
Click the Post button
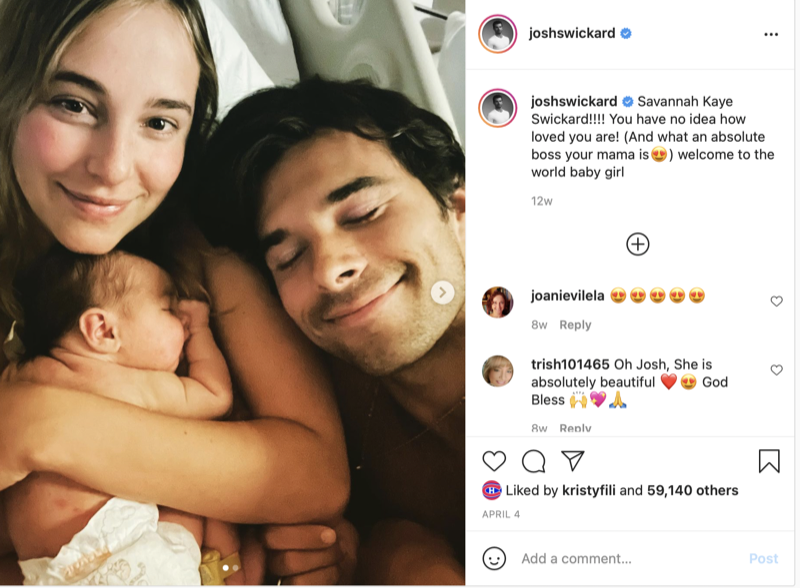tap(763, 558)
